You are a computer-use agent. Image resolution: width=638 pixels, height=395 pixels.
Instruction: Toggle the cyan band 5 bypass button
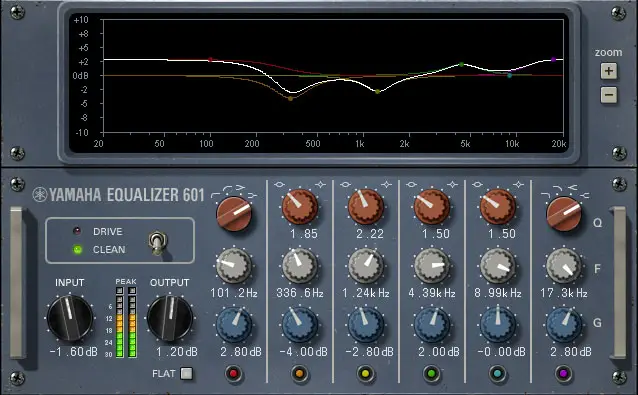pos(497,373)
